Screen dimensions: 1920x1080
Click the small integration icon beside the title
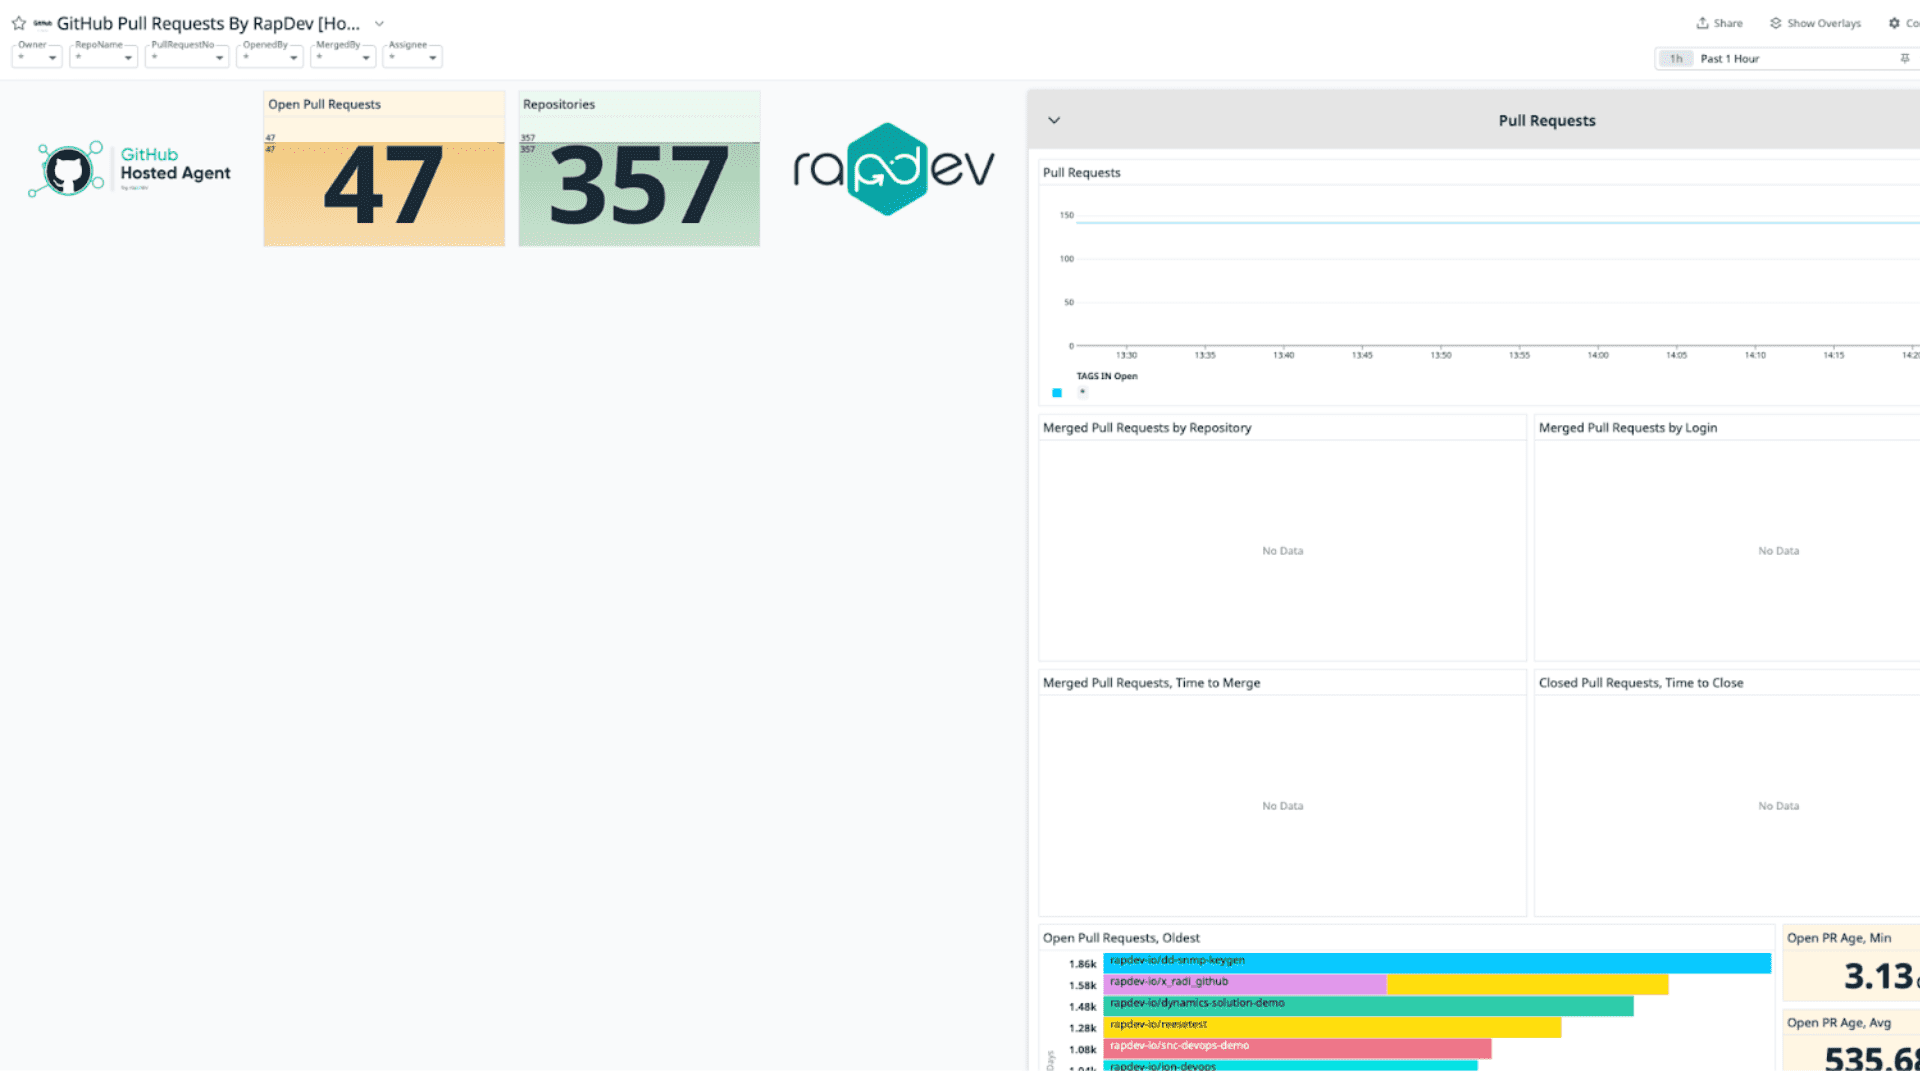click(x=42, y=23)
